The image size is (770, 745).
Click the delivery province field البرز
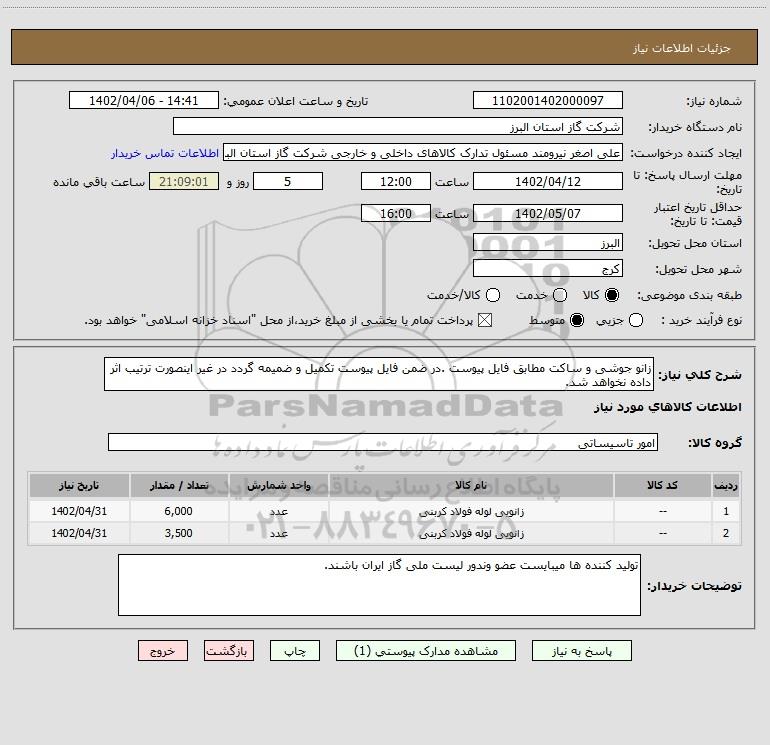click(x=548, y=243)
